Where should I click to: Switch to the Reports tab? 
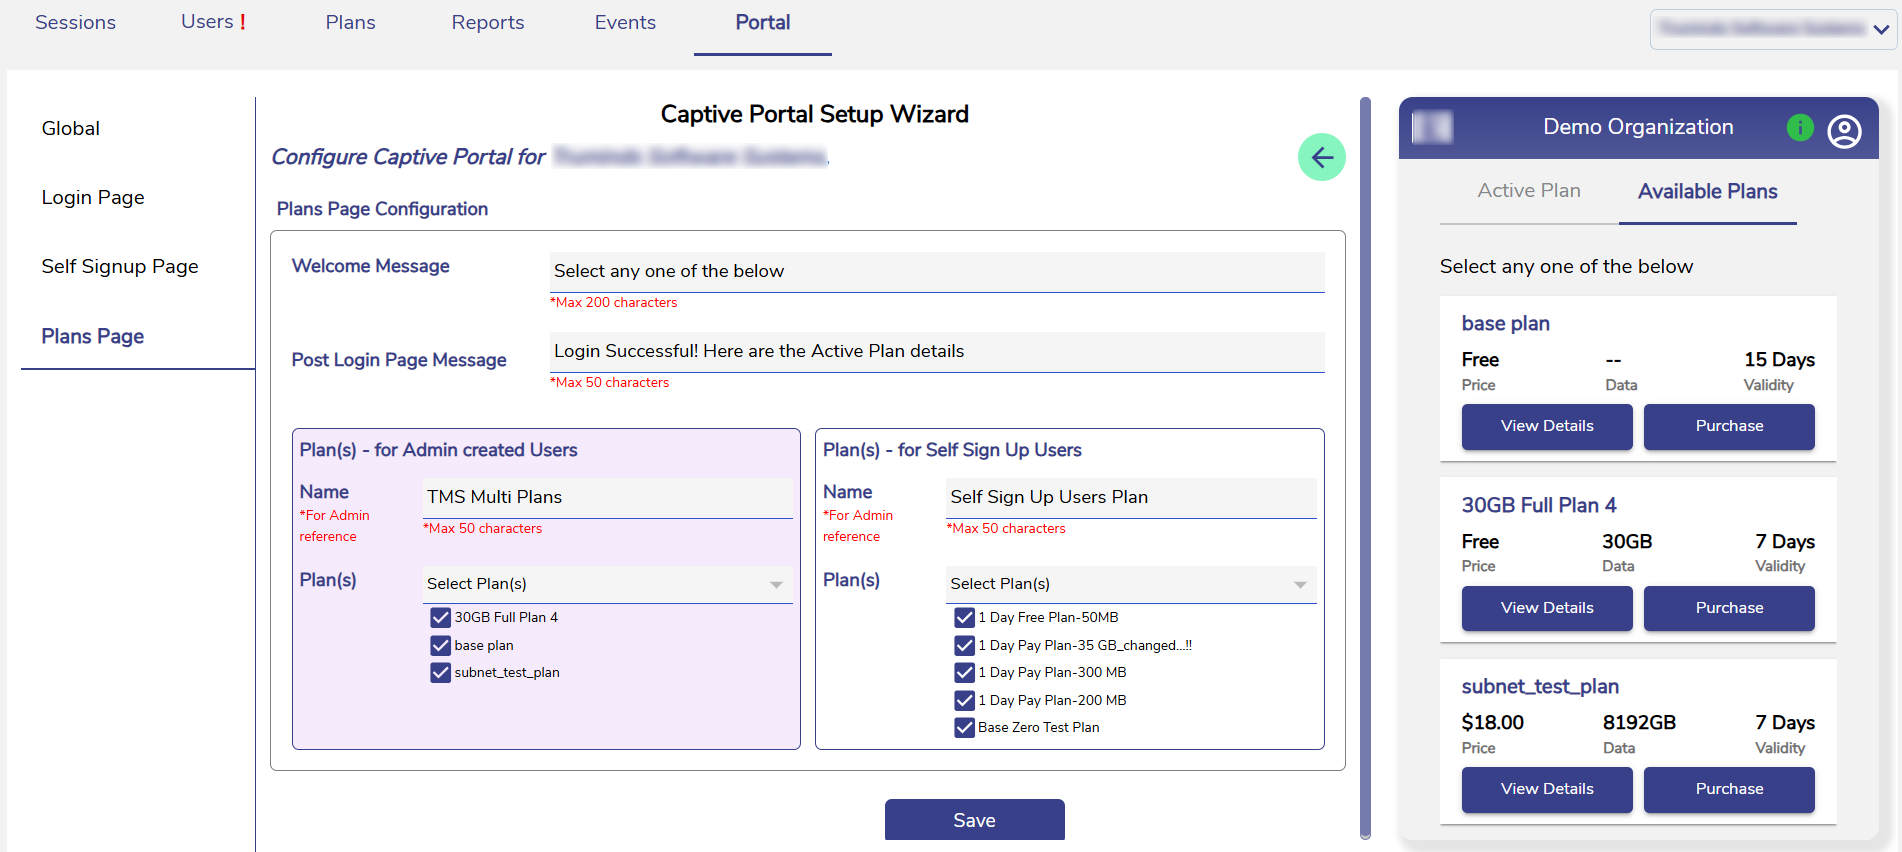coord(487,23)
